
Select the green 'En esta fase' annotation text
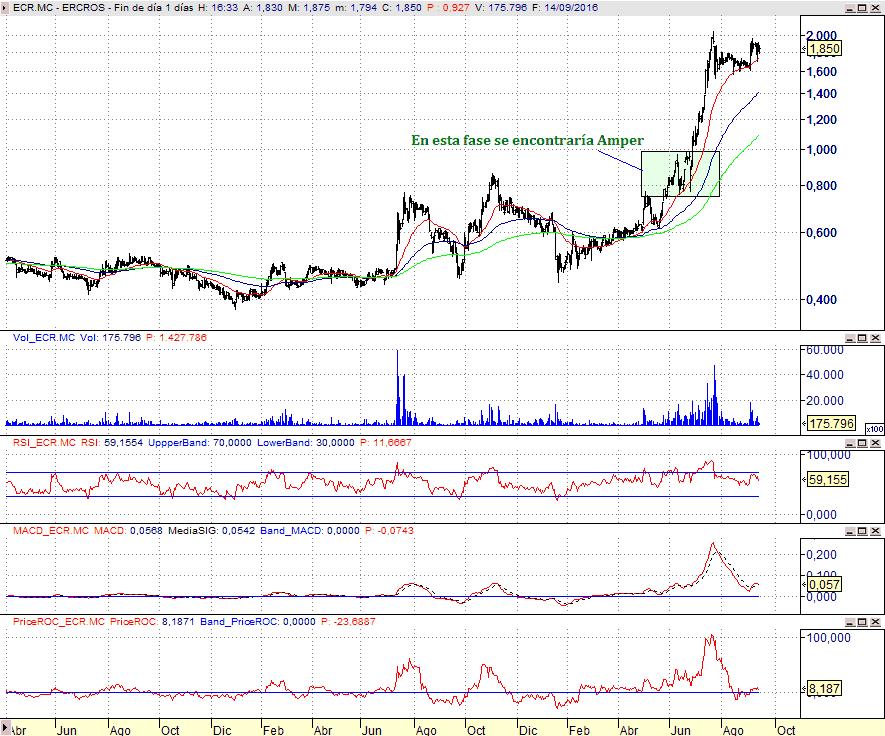(x=527, y=140)
